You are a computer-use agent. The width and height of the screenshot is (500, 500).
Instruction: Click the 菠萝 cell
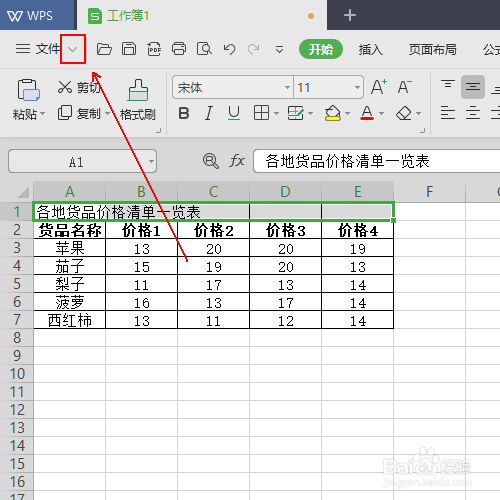69,302
